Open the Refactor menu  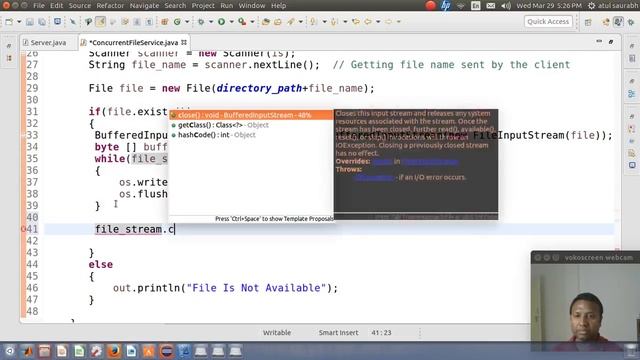click(x=110, y=6)
